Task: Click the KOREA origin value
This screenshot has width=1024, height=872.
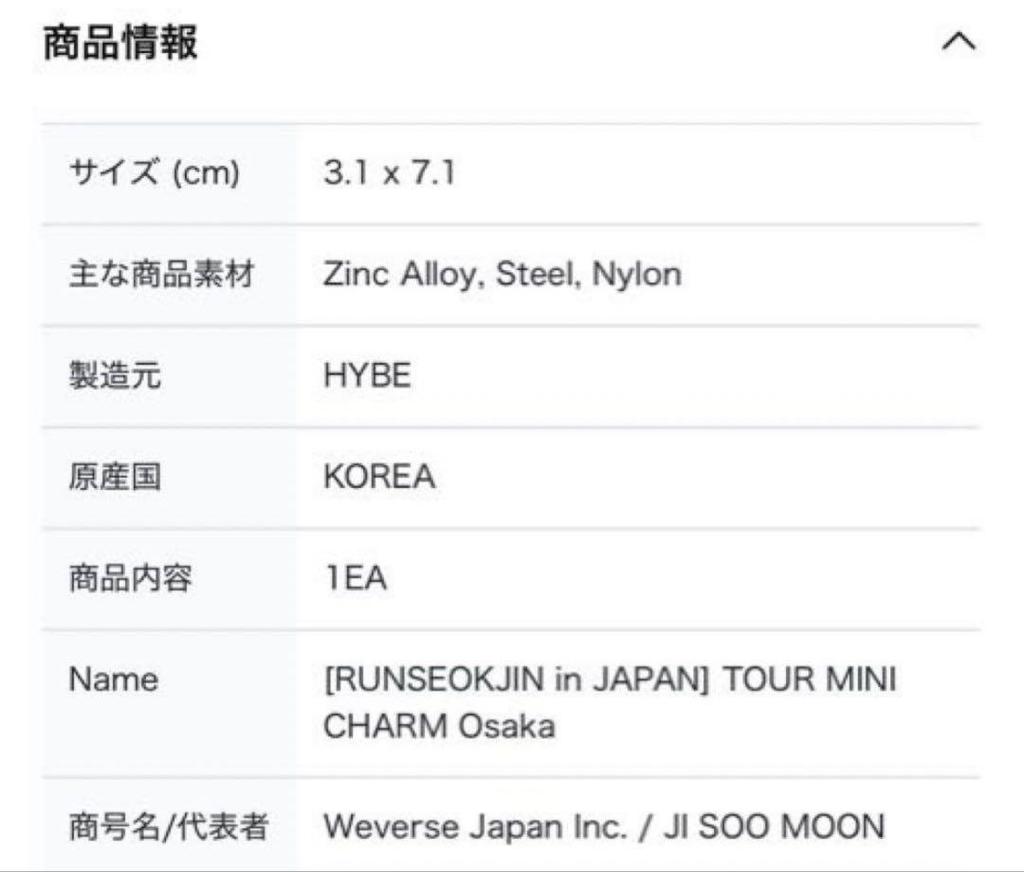Action: point(379,477)
